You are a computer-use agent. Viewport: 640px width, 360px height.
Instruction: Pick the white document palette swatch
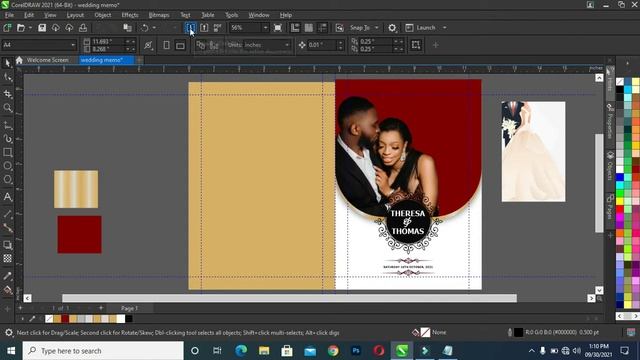click(120, 319)
